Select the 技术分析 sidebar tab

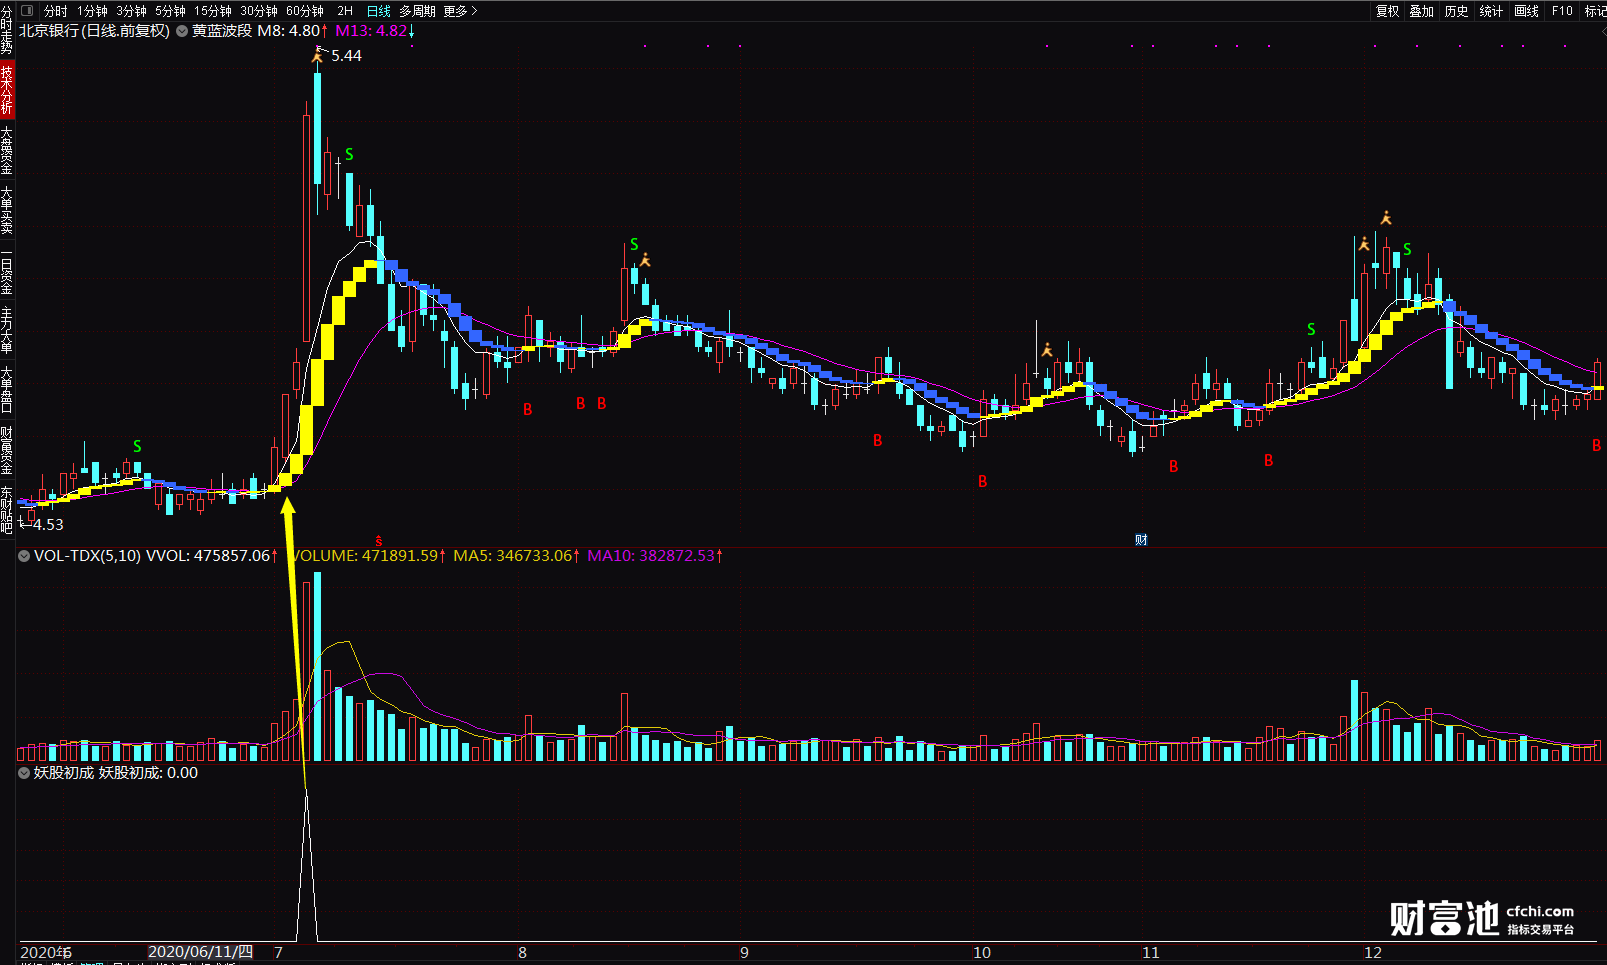pyautogui.click(x=7, y=90)
